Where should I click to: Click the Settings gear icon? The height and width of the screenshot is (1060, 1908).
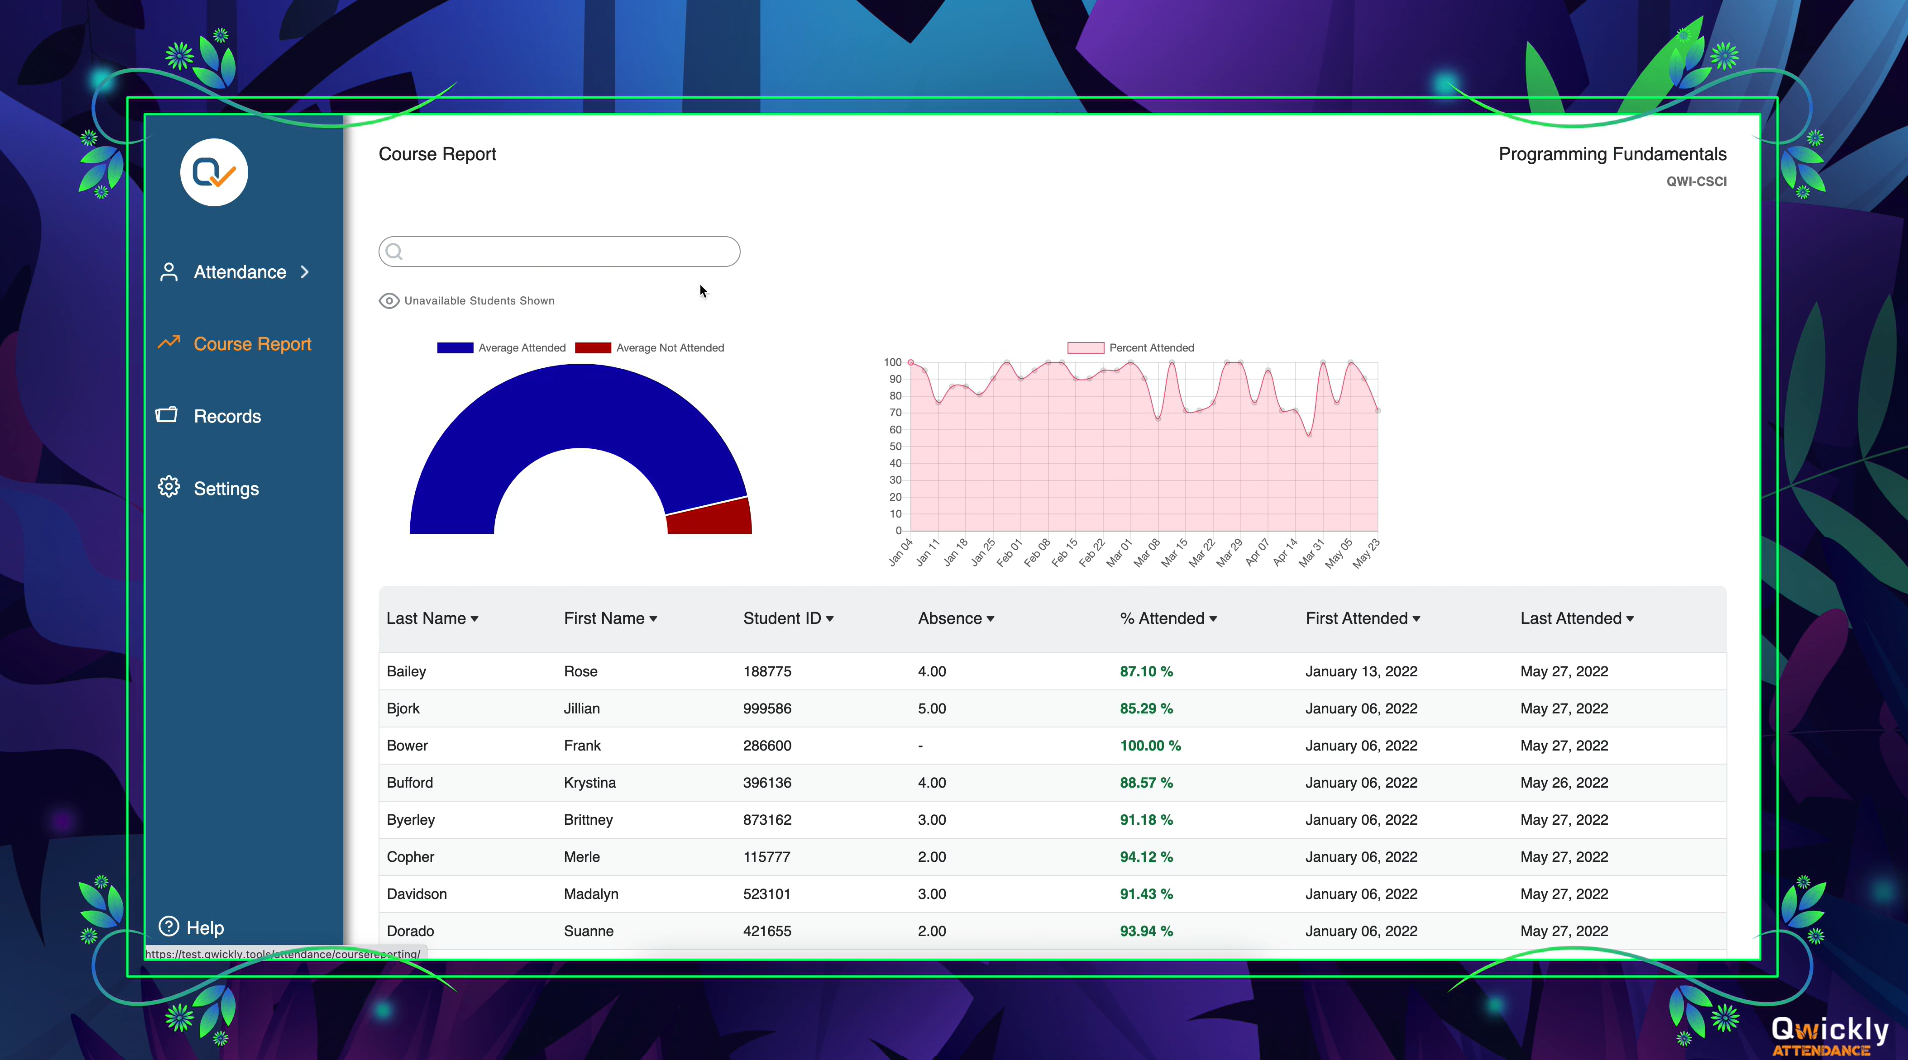click(169, 487)
